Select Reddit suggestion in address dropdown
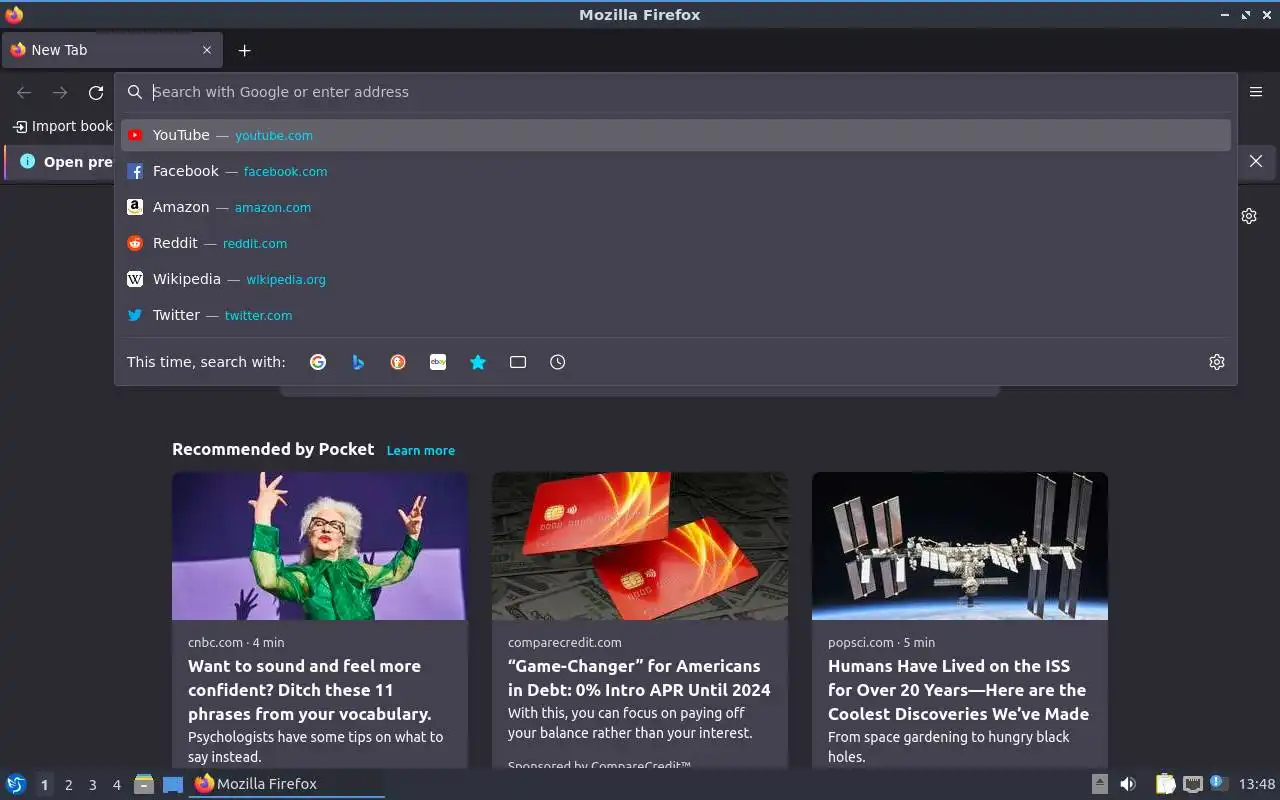This screenshot has height=800, width=1280. click(x=676, y=243)
